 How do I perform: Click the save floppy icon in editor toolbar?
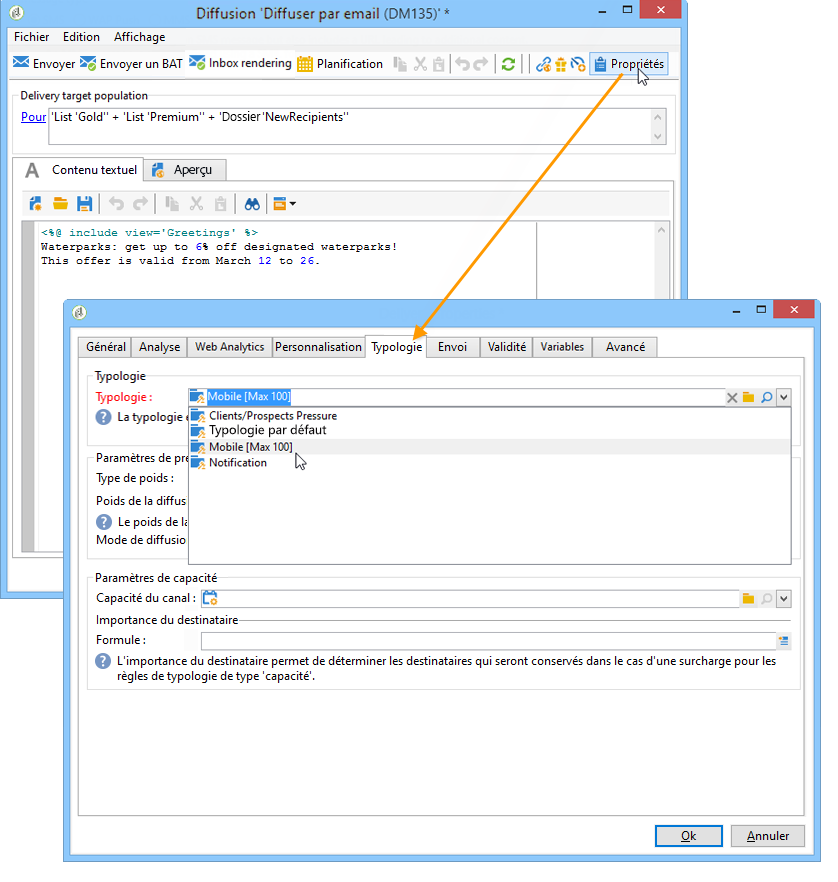coord(84,204)
